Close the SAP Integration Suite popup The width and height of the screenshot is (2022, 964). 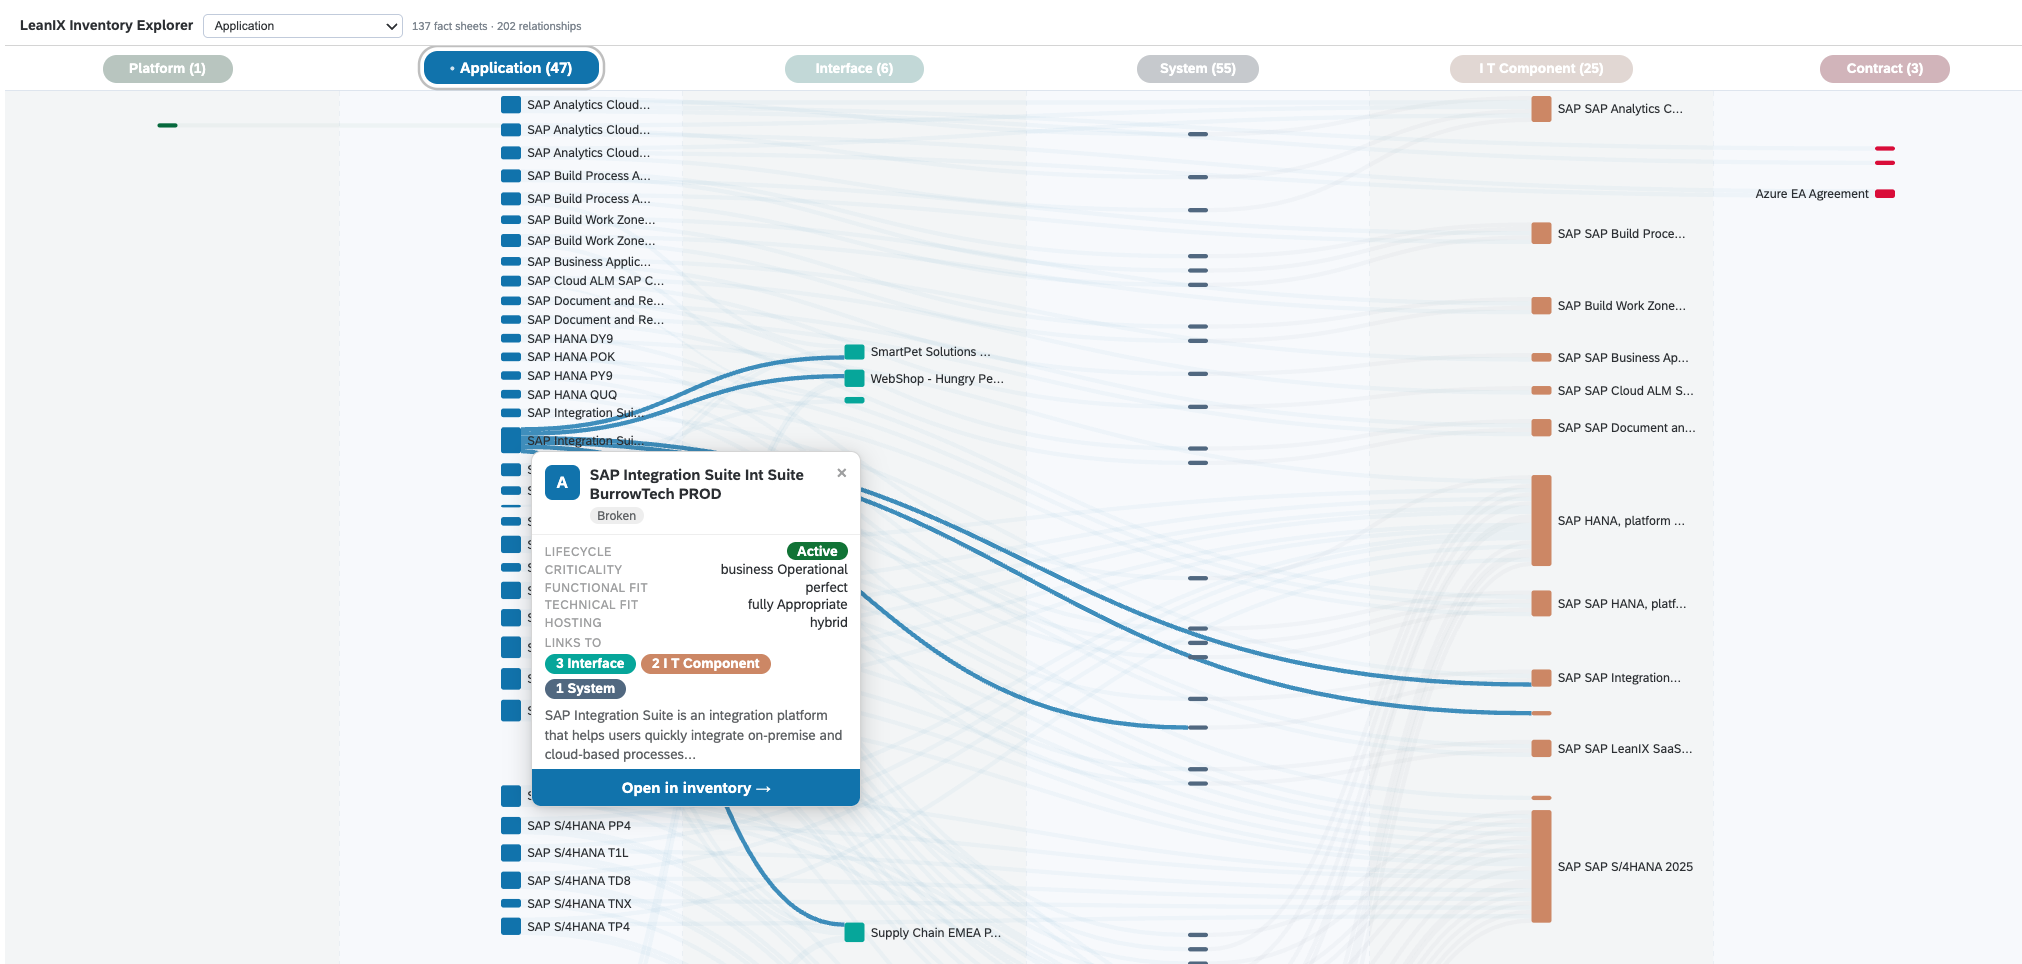pyautogui.click(x=842, y=473)
